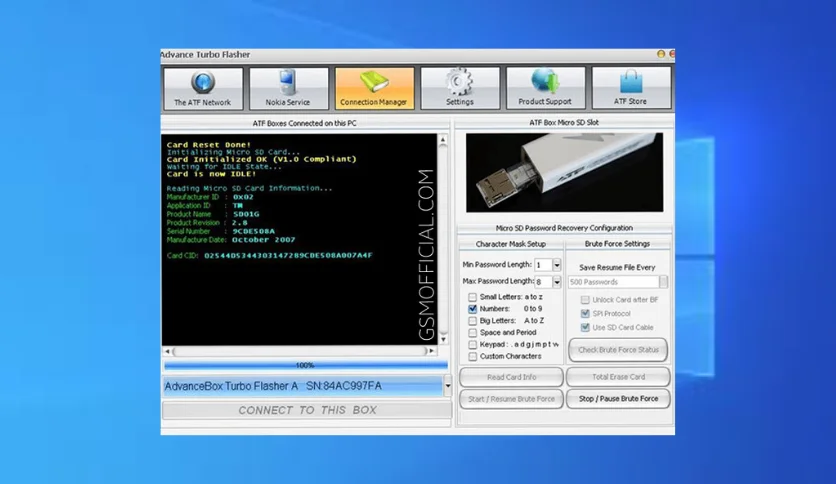Click the Total Erase Card button
This screenshot has height=484, width=836.
click(618, 377)
